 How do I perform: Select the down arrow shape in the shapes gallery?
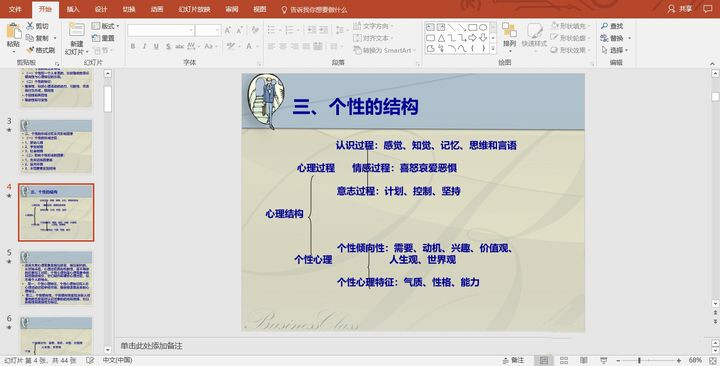click(x=483, y=38)
